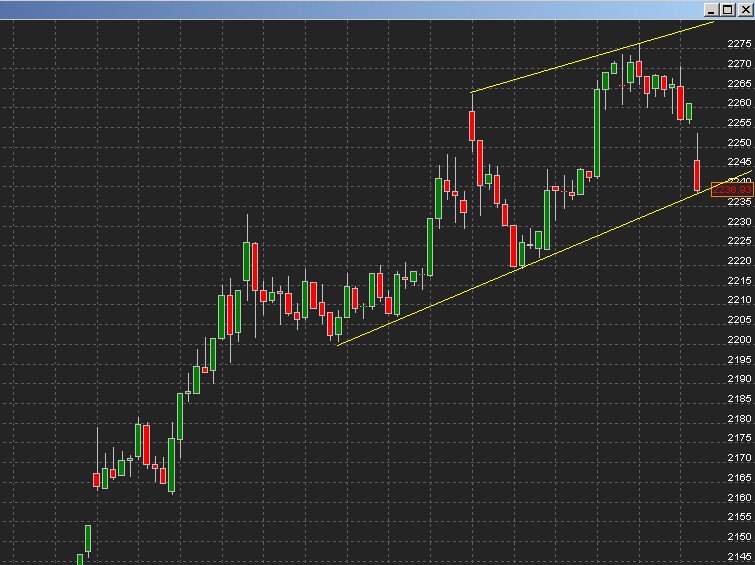Screen dimensions: 755x565
Task: Click the 2180 price axis label
Action: tap(739, 419)
